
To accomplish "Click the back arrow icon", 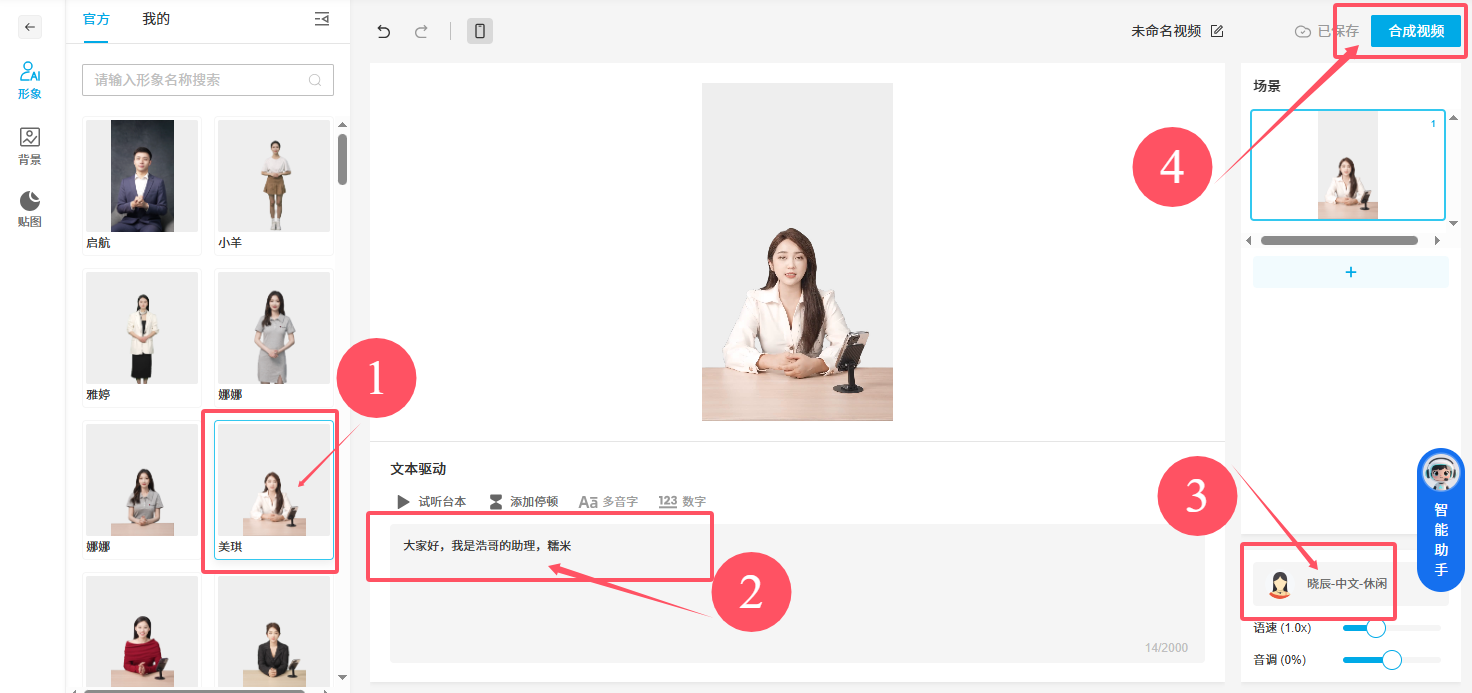I will click(x=31, y=28).
